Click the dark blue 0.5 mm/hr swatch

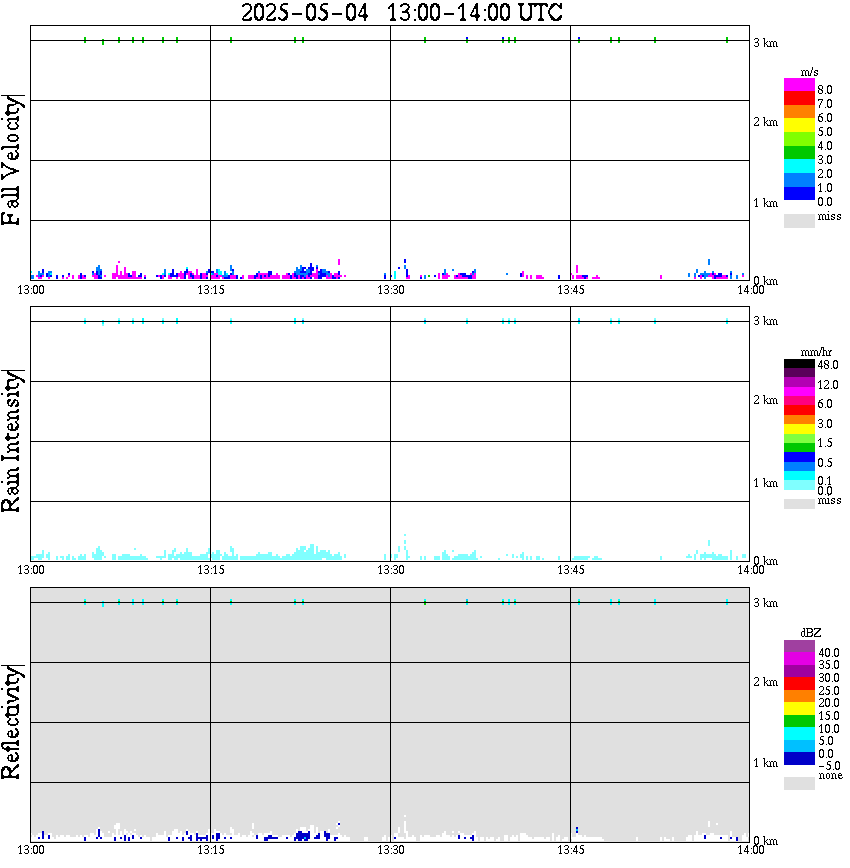coord(799,457)
